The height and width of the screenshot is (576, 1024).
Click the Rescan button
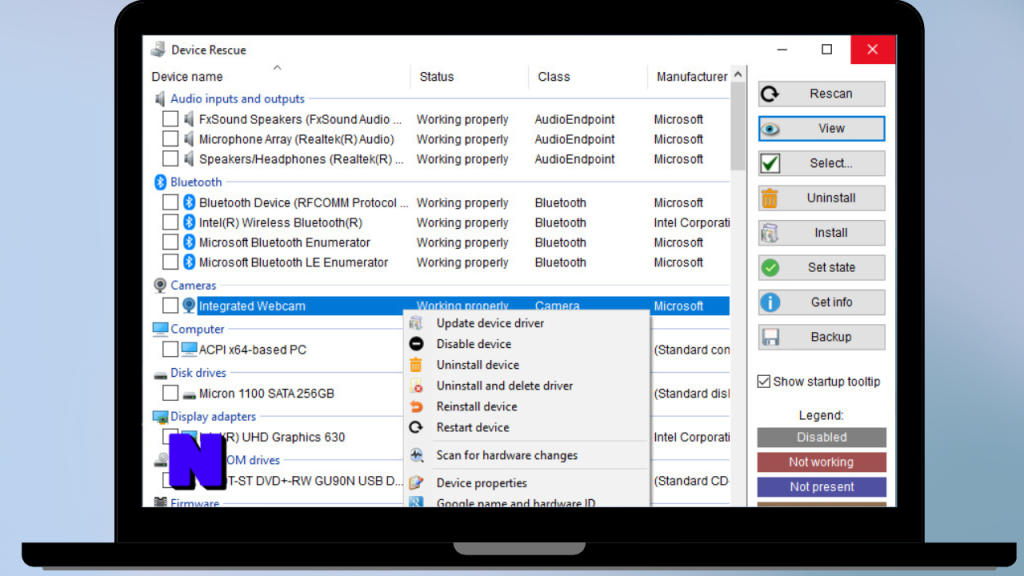(x=822, y=94)
